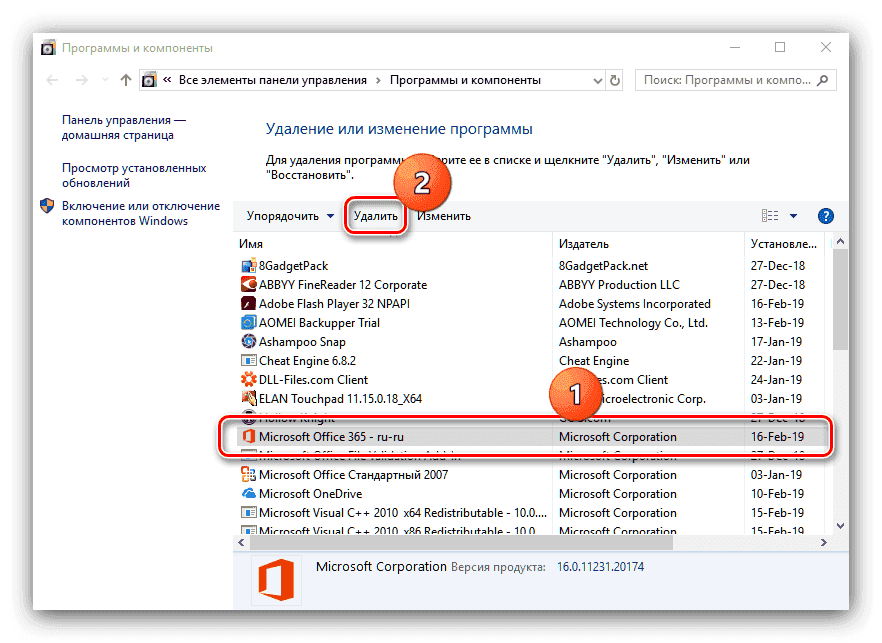Viewport: 882px width, 643px height.
Task: Open Включение или отключение компонентов Windows
Action: pyautogui.click(x=140, y=213)
